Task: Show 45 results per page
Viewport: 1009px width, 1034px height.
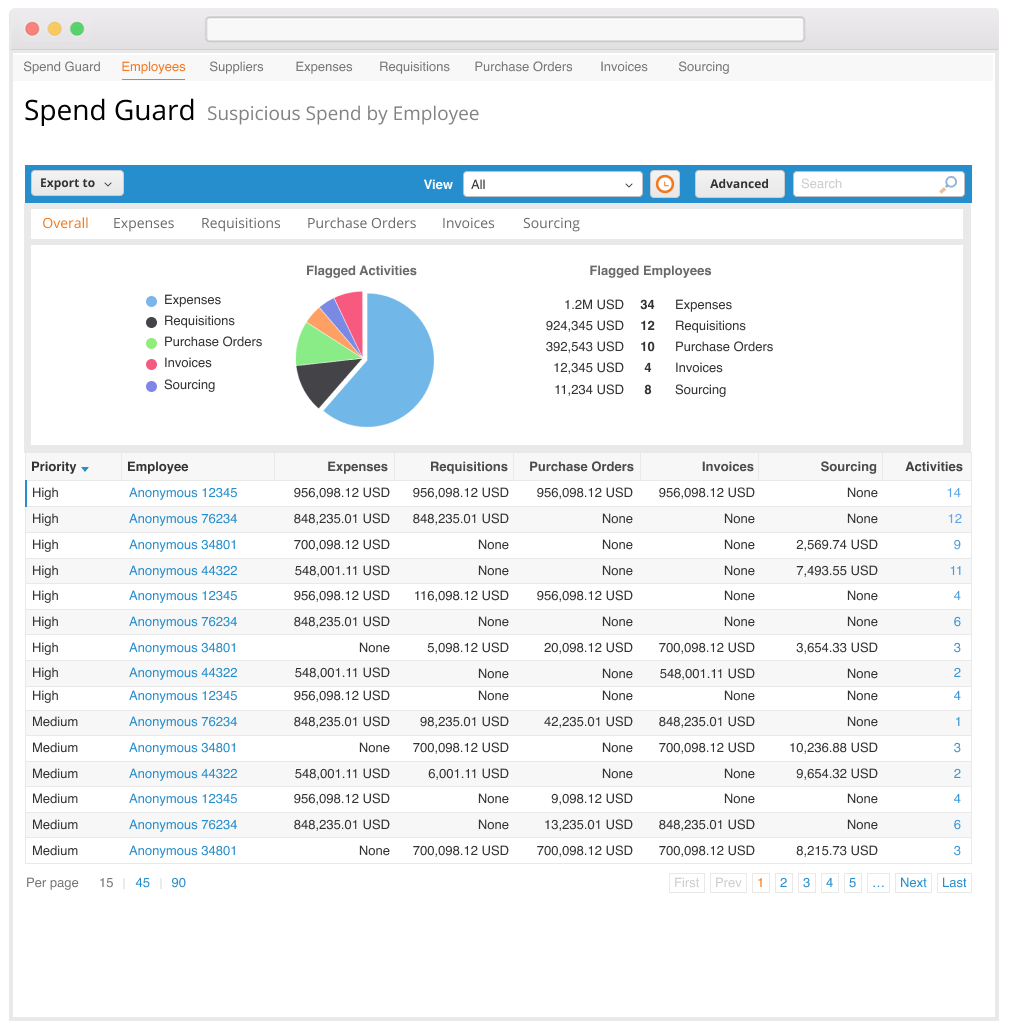Action: [143, 883]
